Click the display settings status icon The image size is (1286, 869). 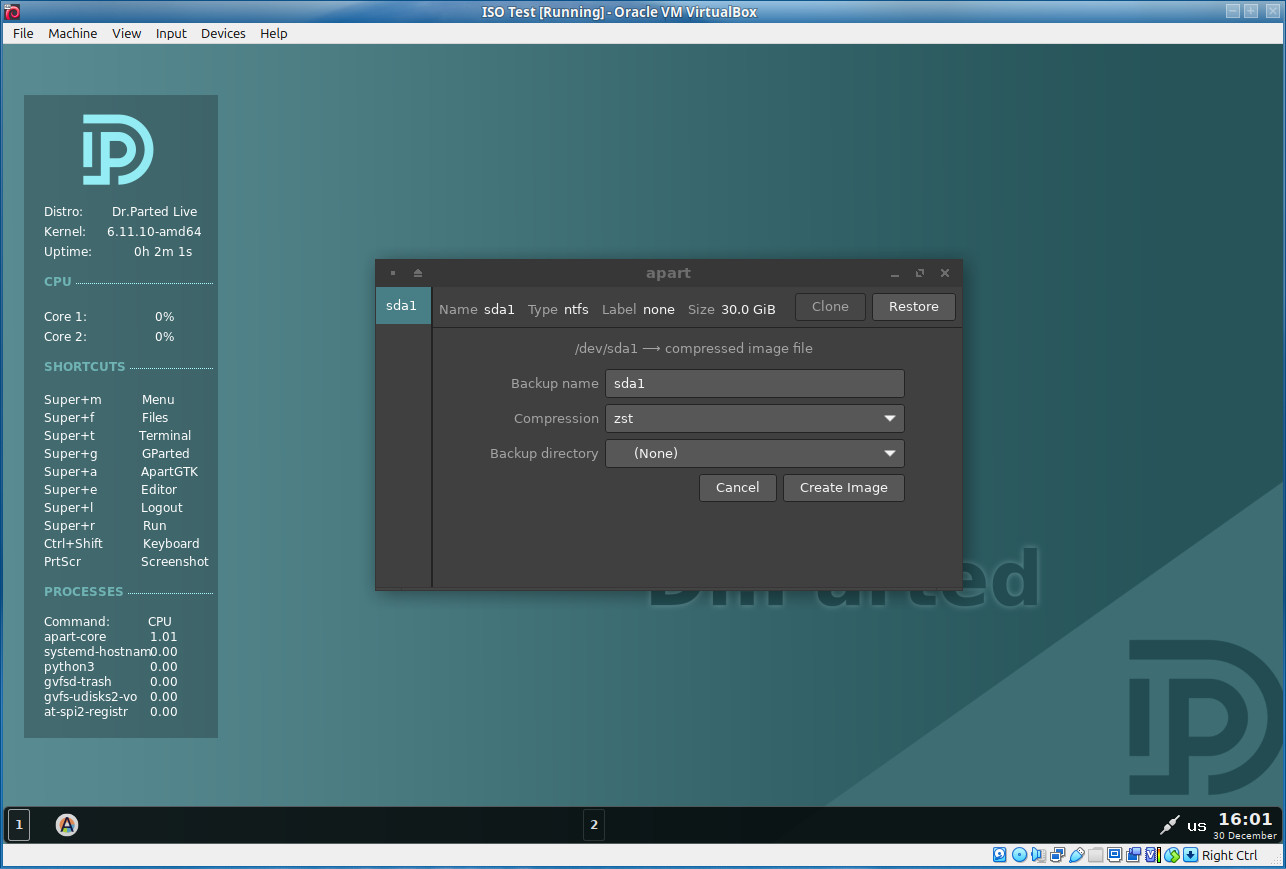[1114, 855]
